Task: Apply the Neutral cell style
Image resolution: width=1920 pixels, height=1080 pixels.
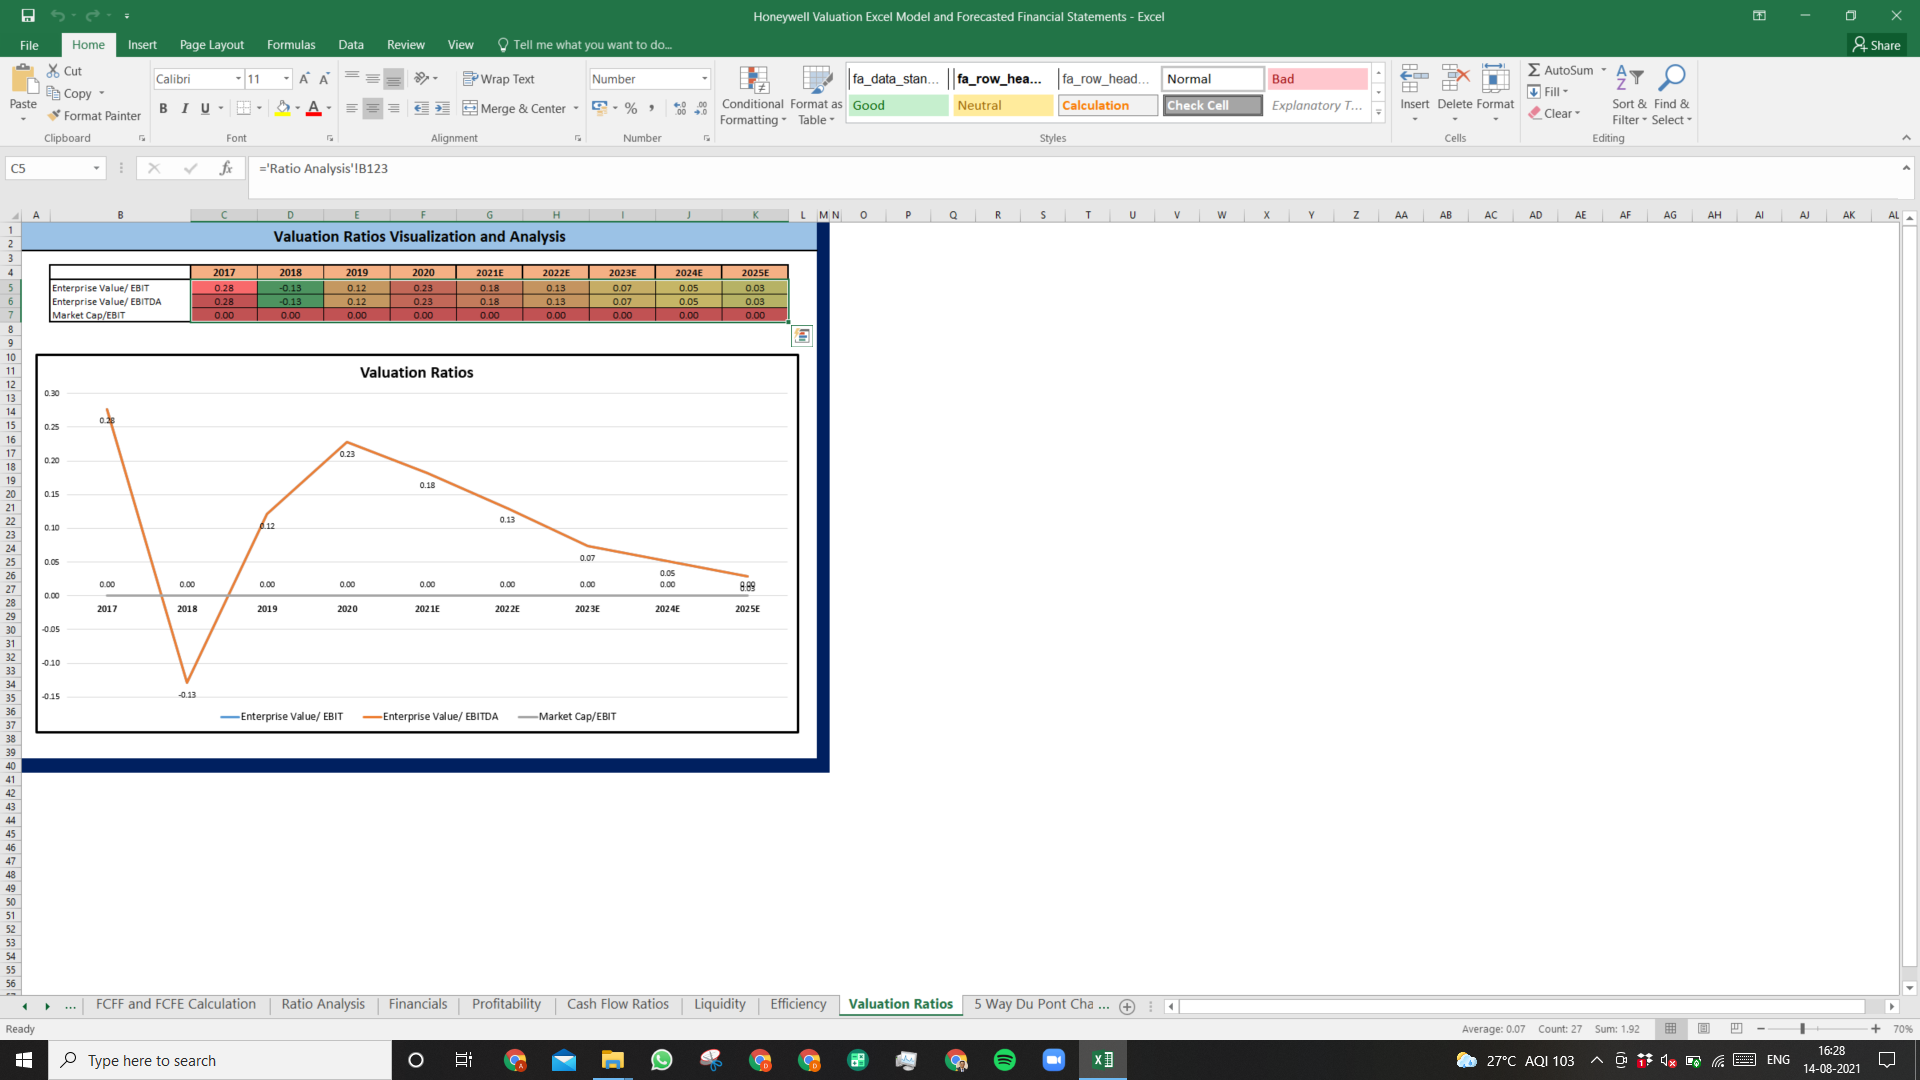Action: point(1003,105)
